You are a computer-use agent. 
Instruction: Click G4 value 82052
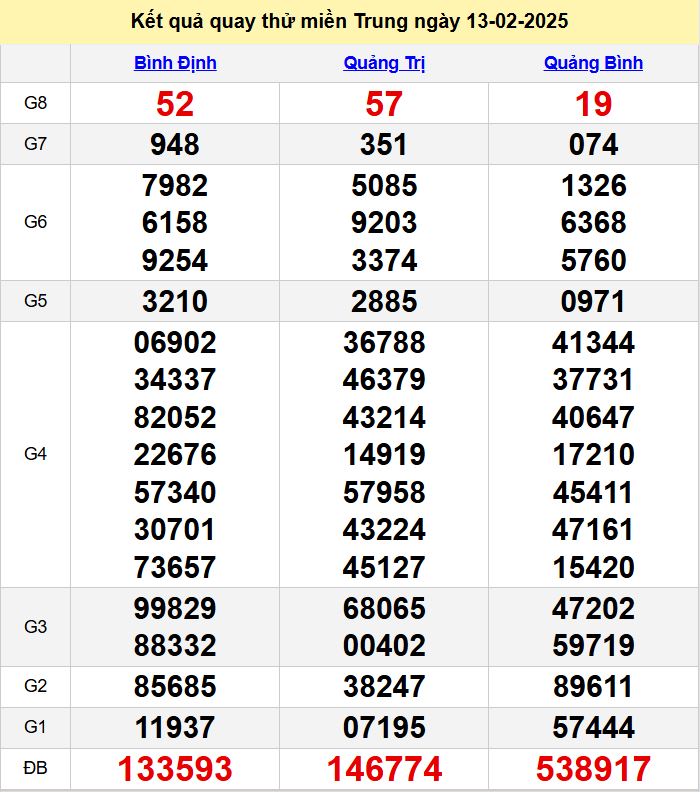coord(175,418)
